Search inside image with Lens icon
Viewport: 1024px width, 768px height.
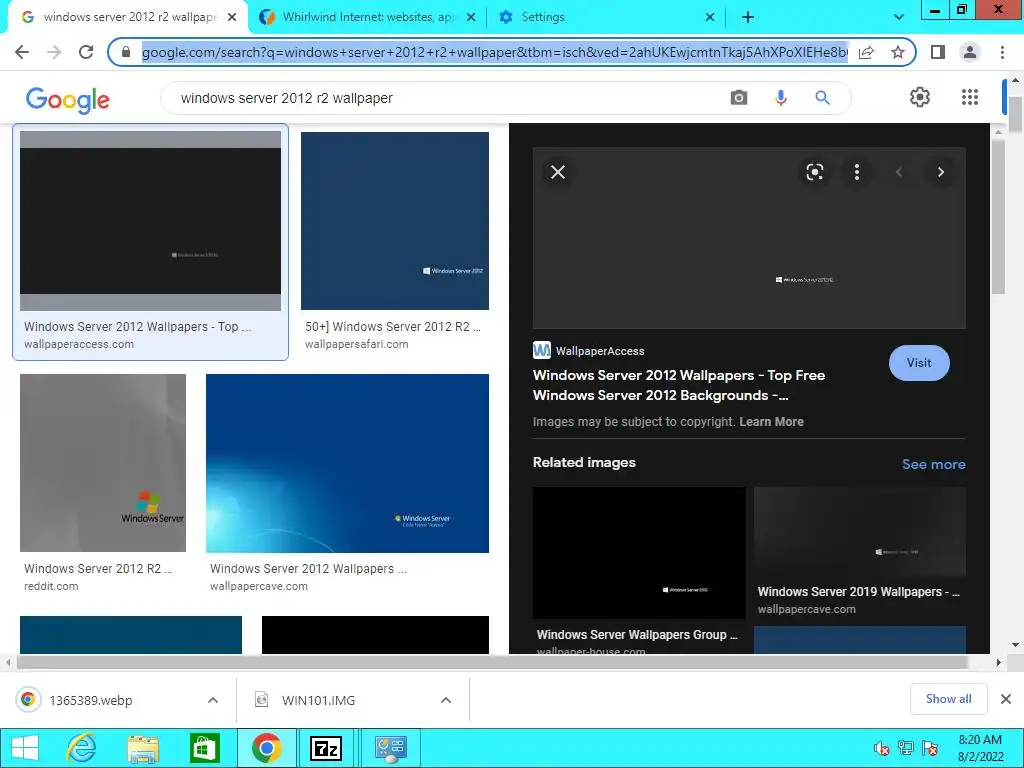coord(814,172)
